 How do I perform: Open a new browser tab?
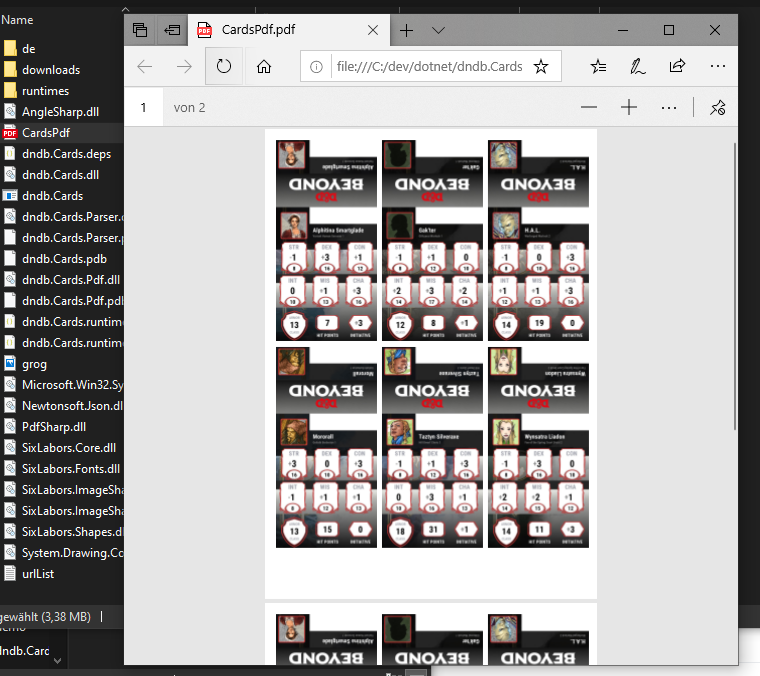point(406,31)
